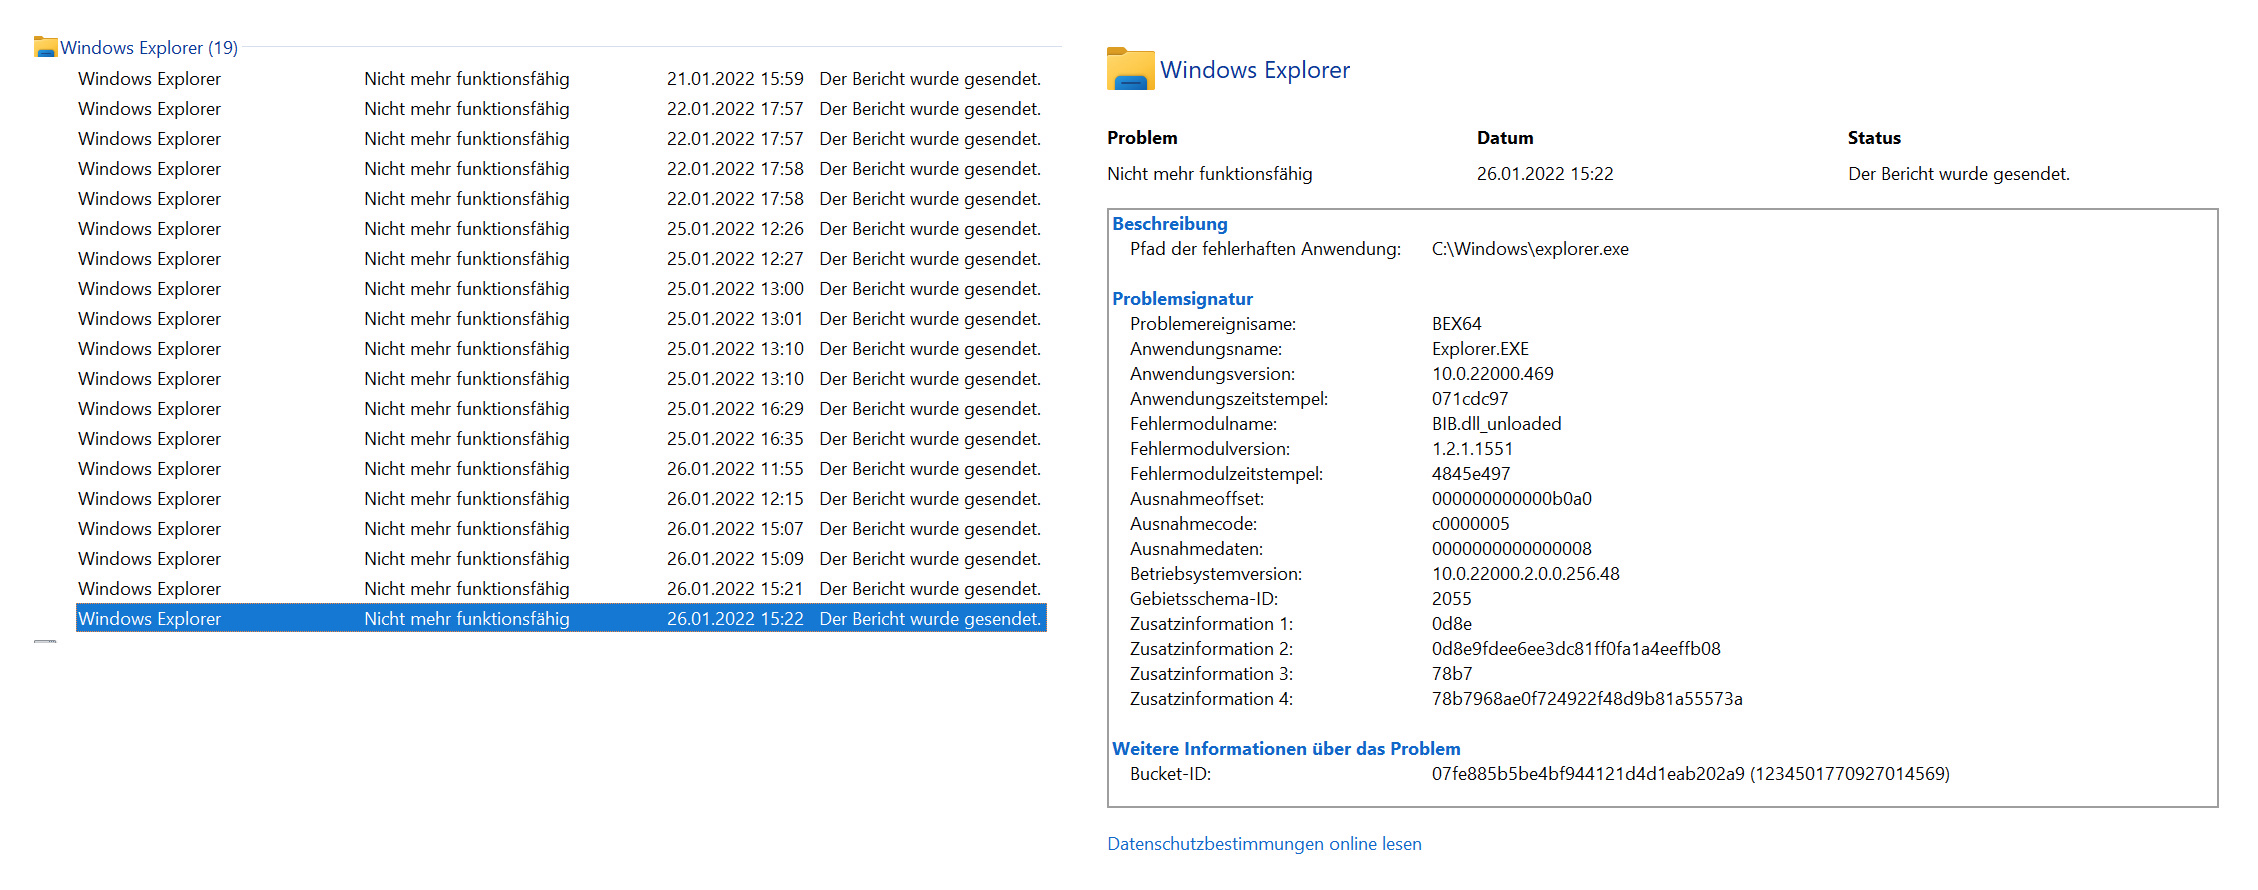
Task: Click the Betriebsystemversion label
Action: 1216,574
